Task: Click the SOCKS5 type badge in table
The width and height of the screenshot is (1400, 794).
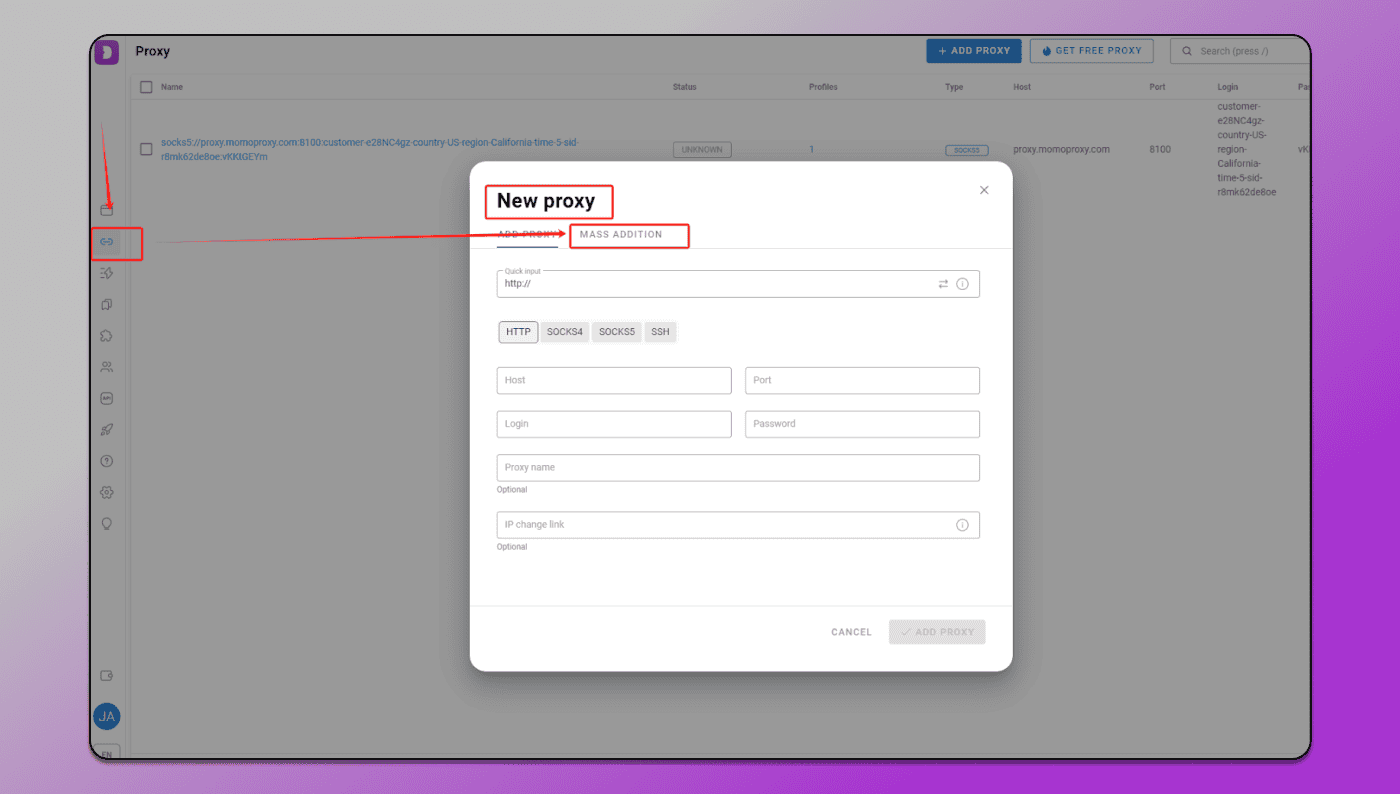Action: tap(967, 150)
